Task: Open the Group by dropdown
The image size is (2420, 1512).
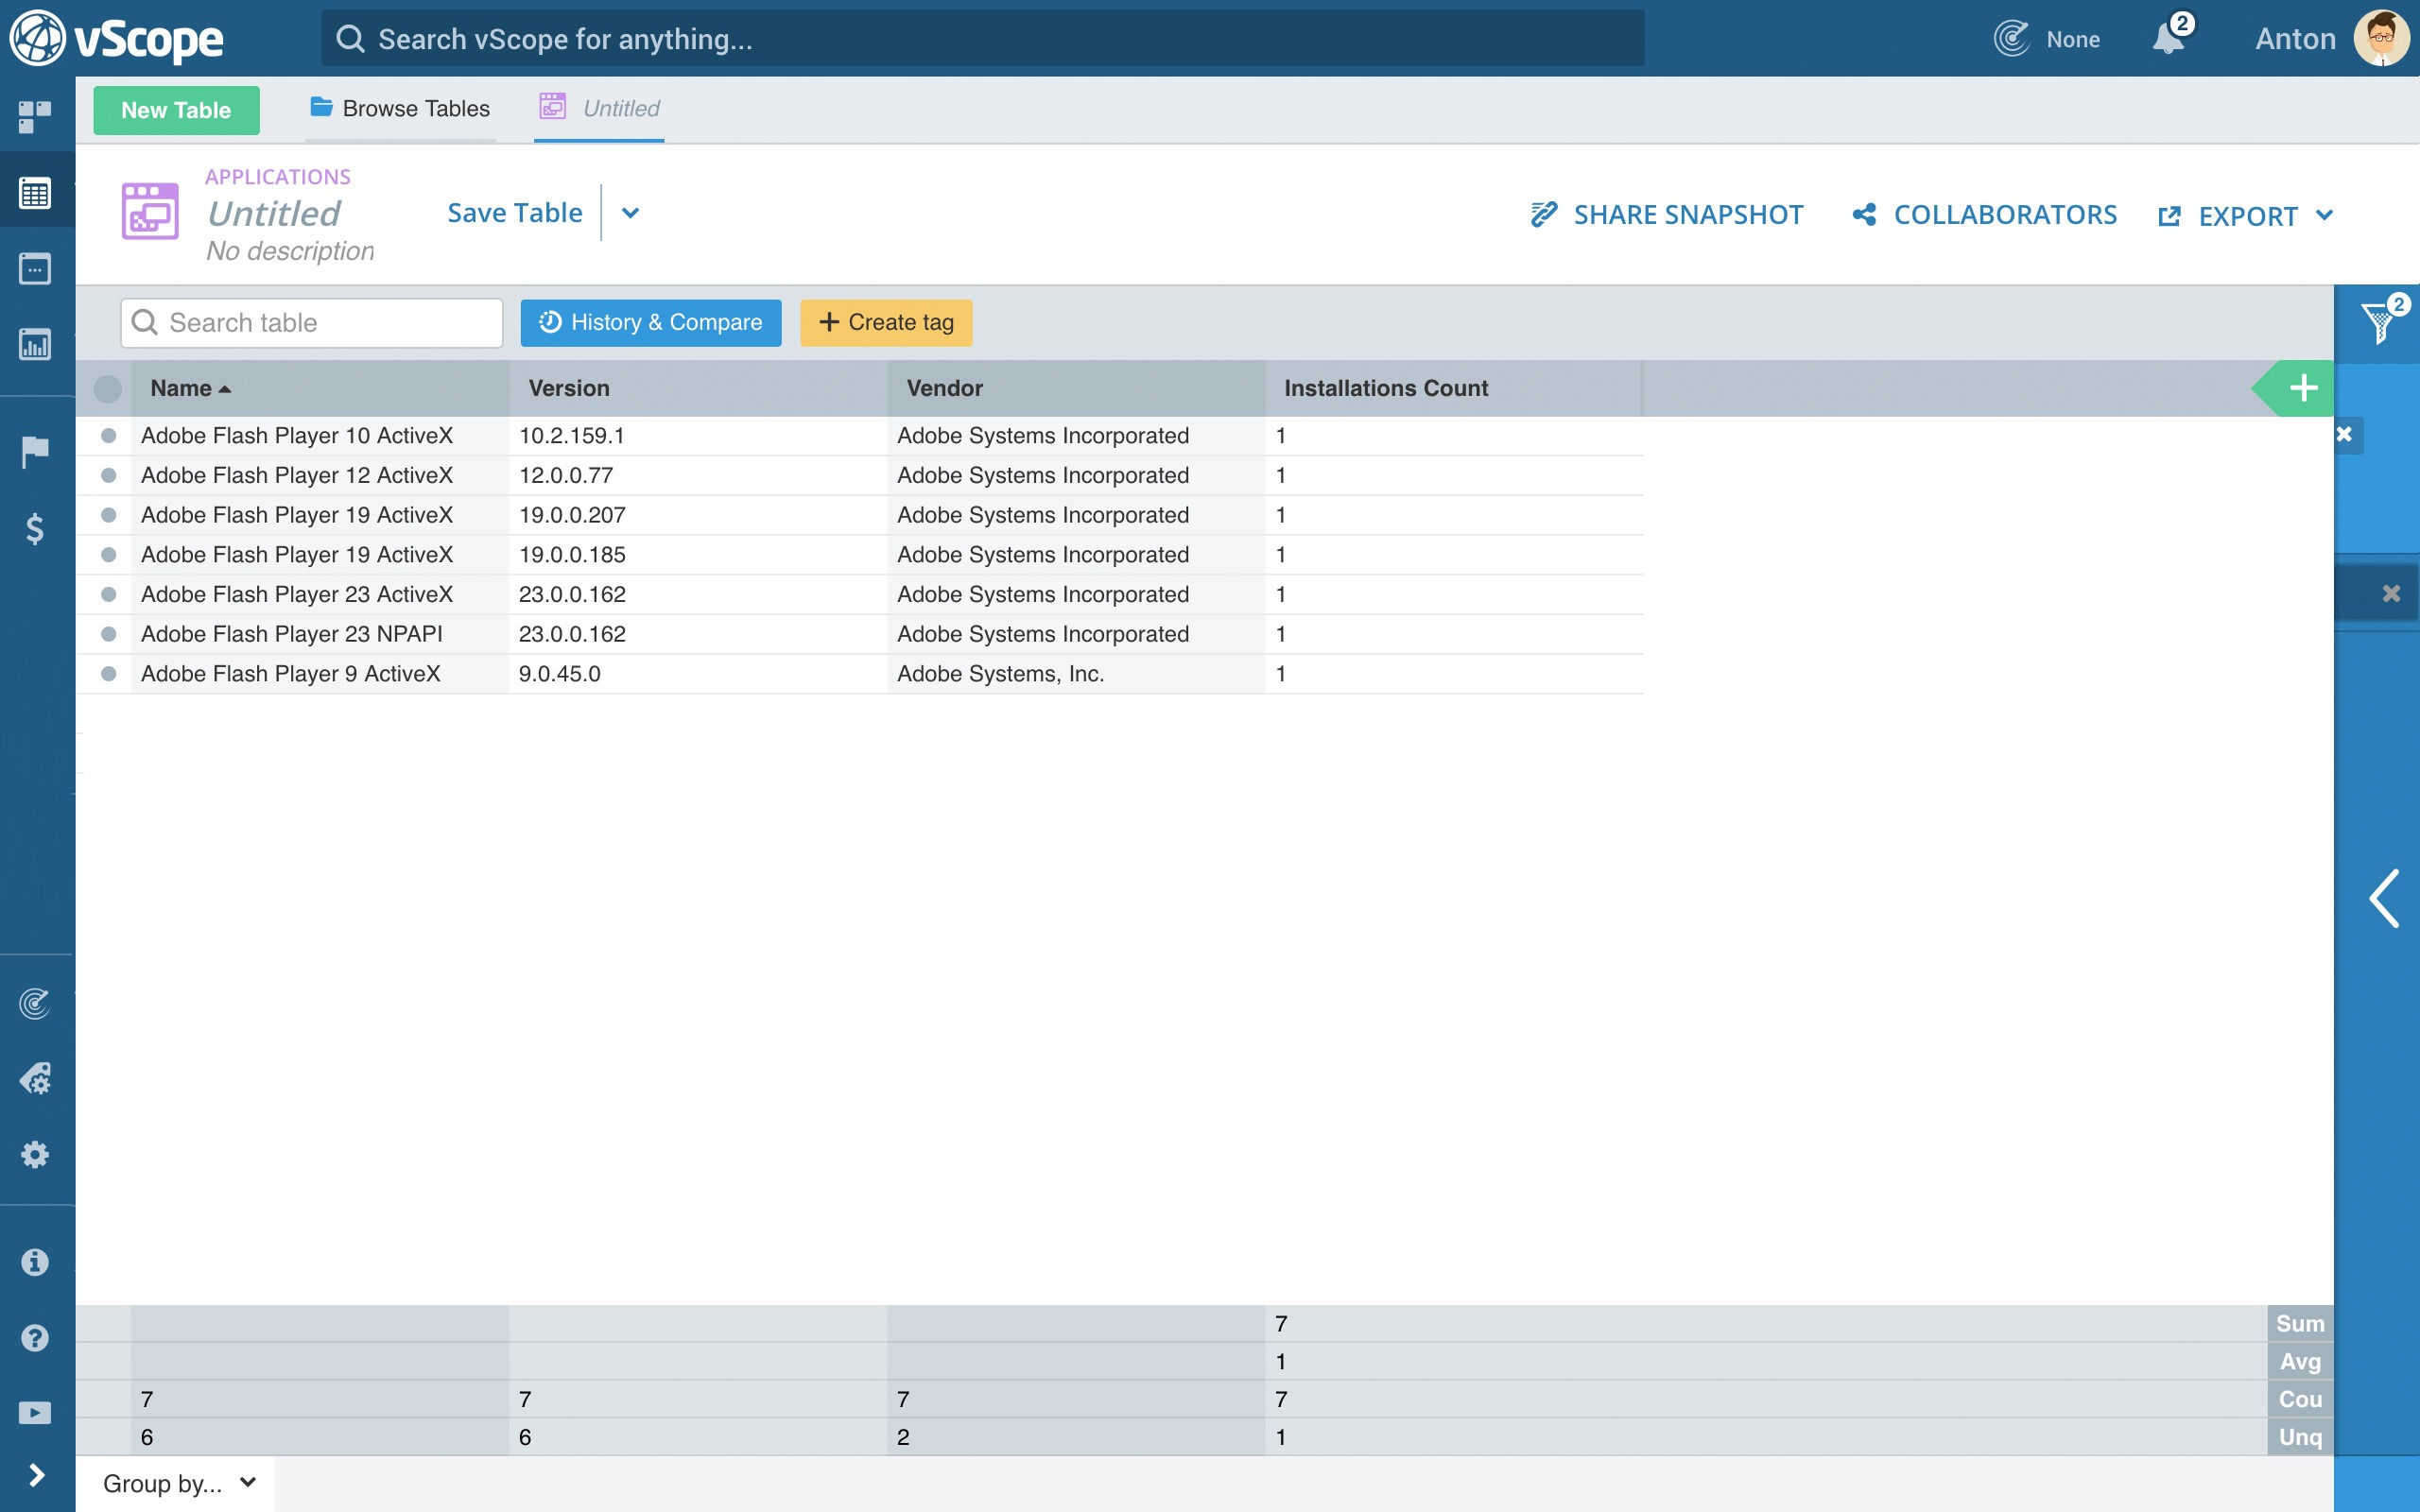Action: tap(179, 1483)
